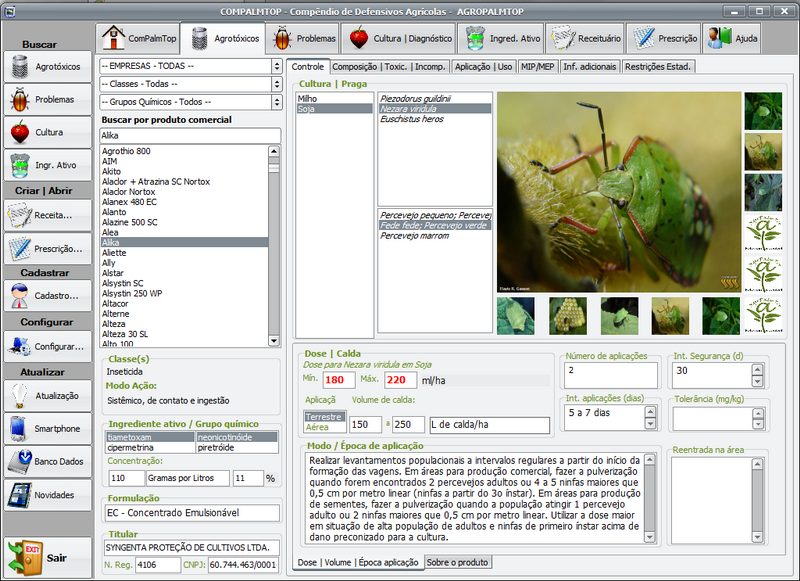Click the Int. Segurança down arrow
This screenshot has height=581, width=800.
click(757, 381)
